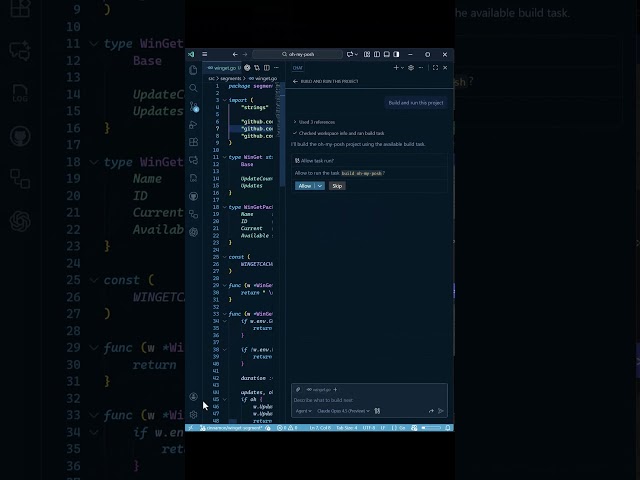Click the oh-my-posh command center search box

pos(298,54)
